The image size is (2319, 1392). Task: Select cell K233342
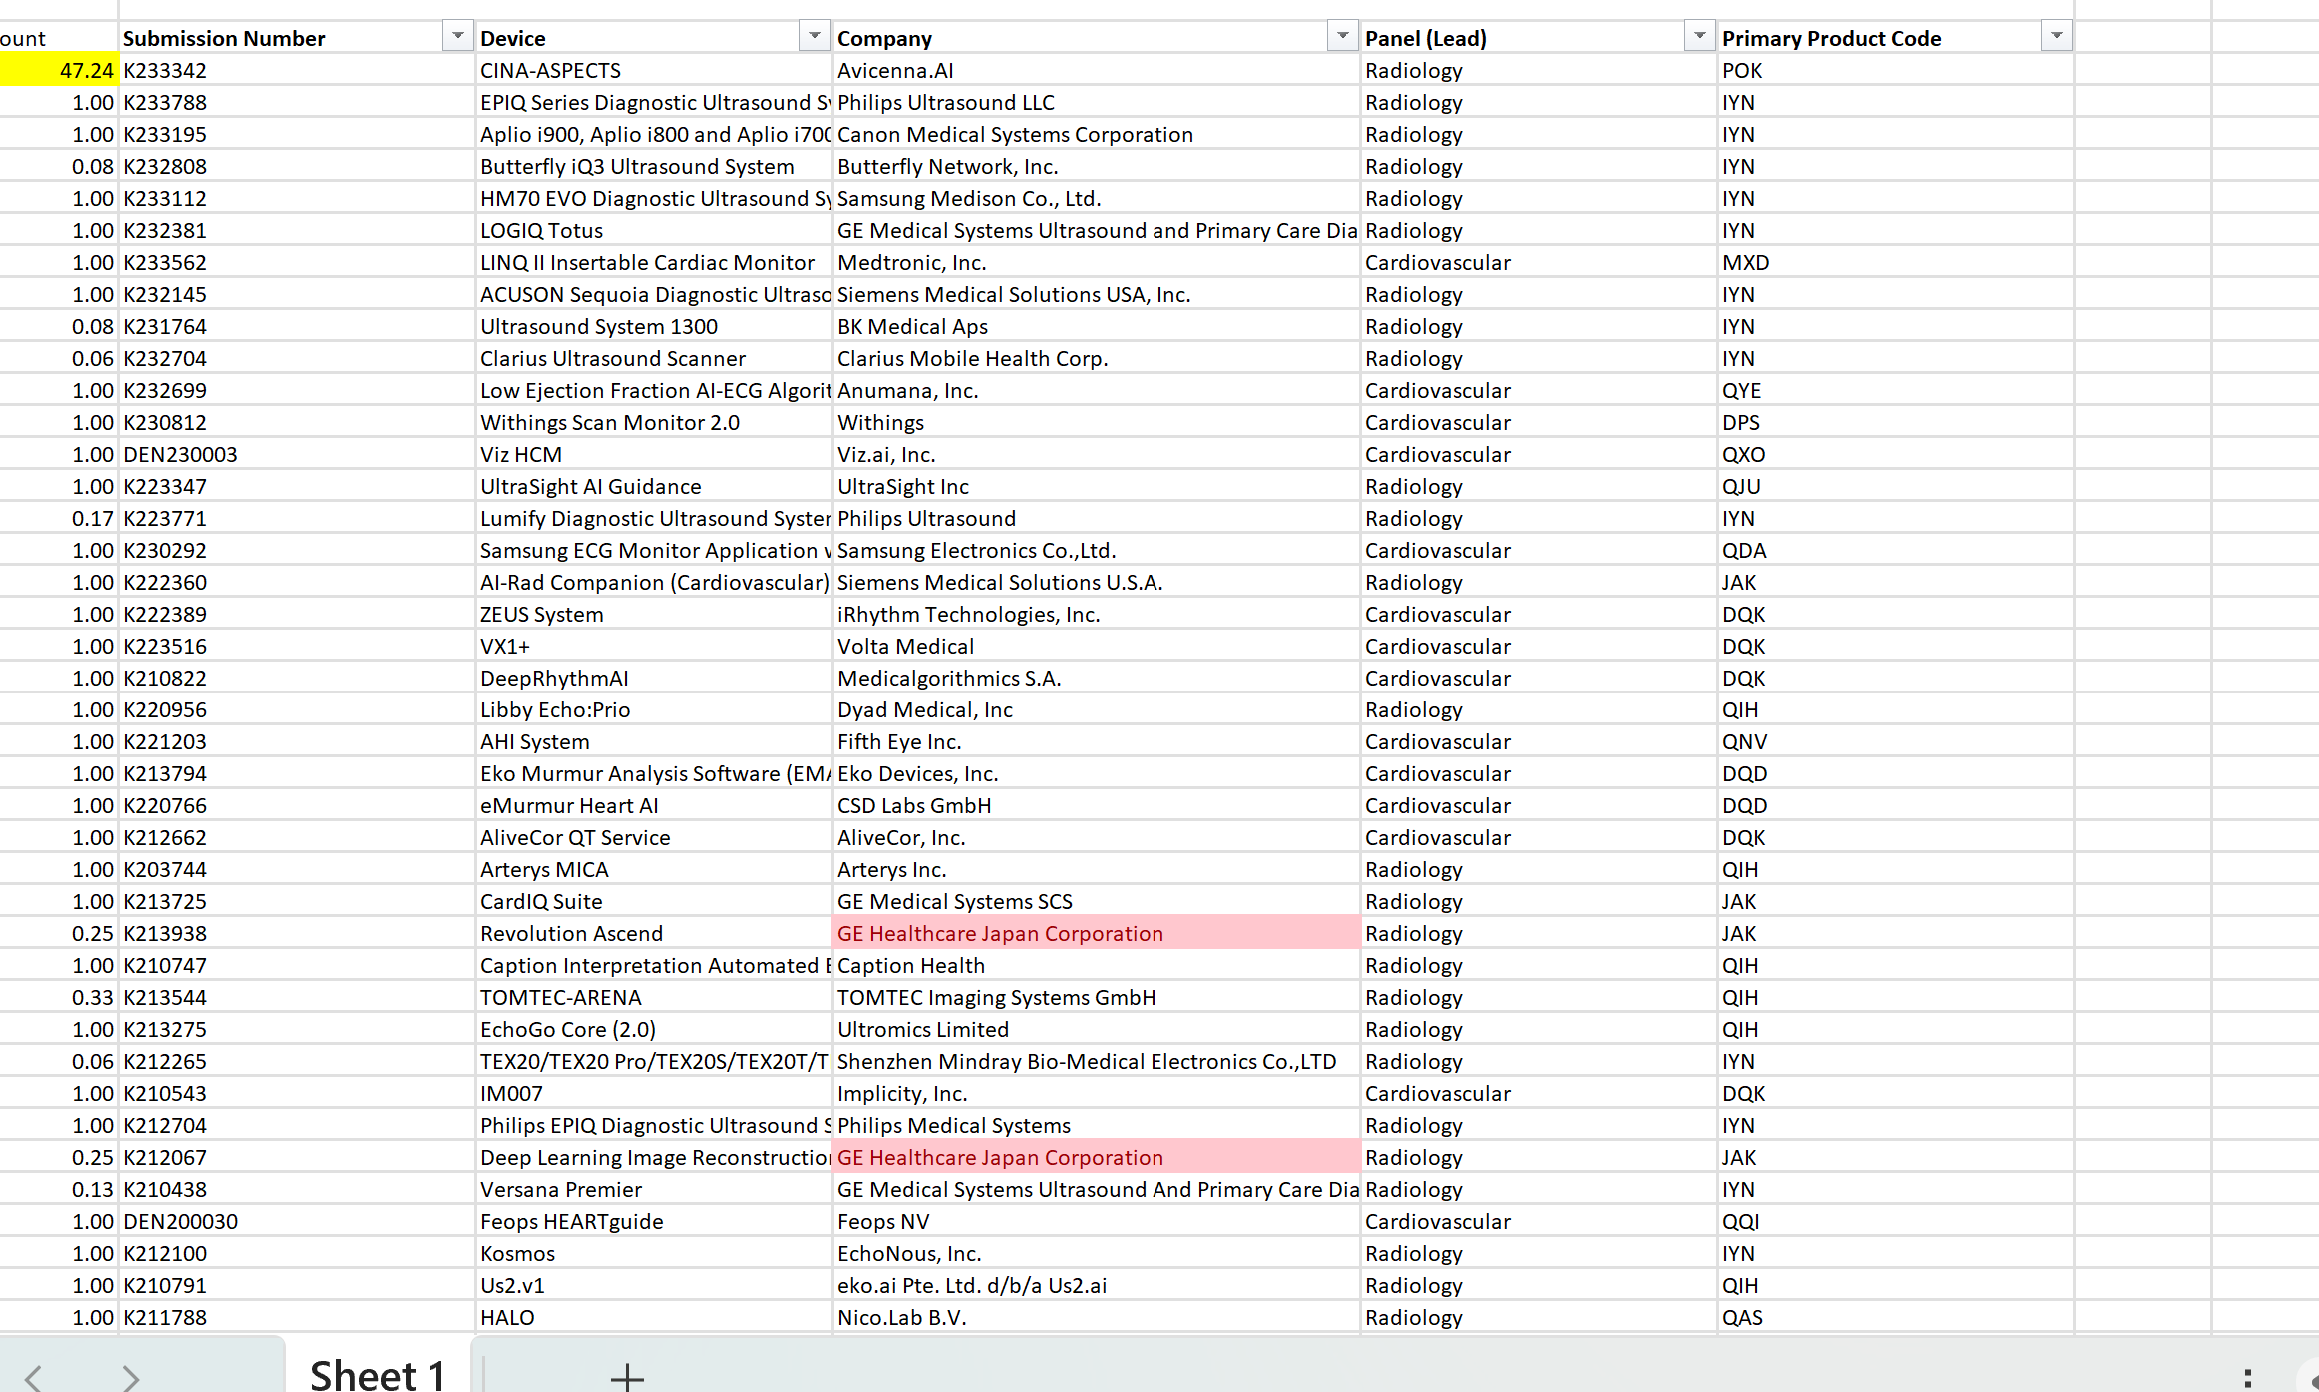pyautogui.click(x=297, y=70)
